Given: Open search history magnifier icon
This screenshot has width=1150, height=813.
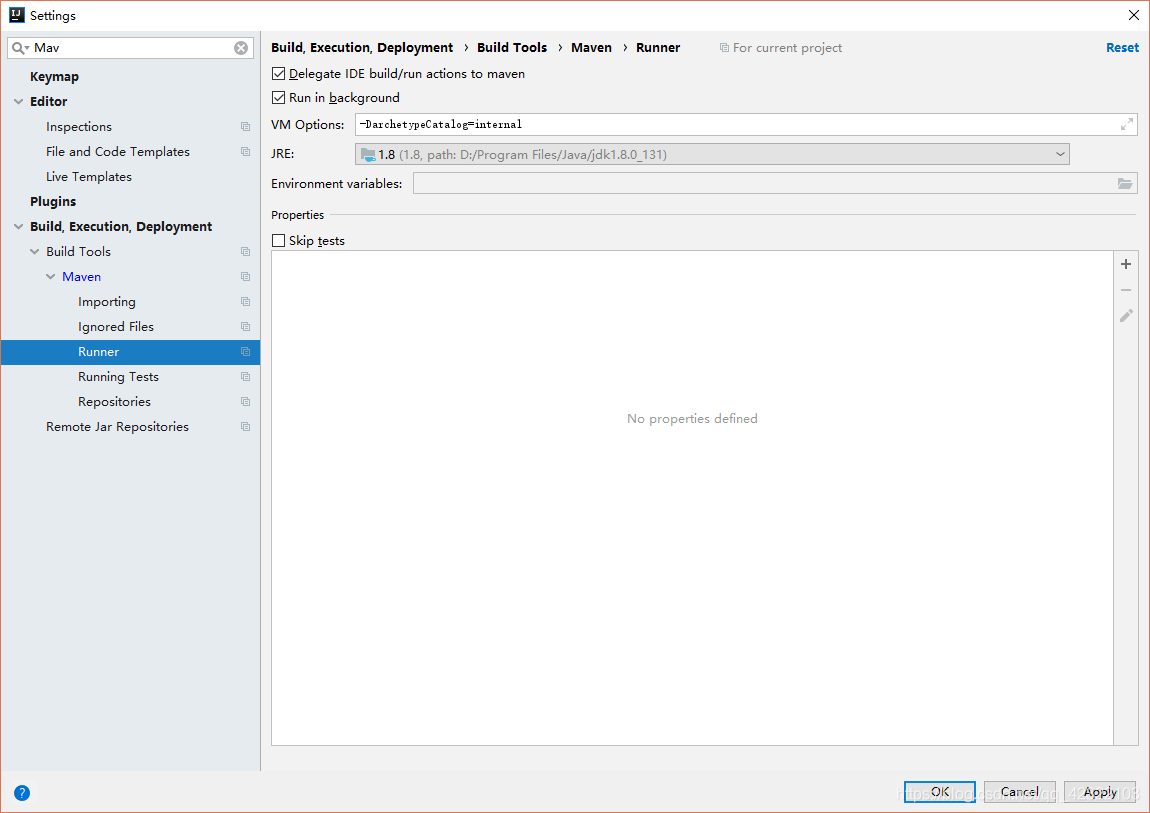Looking at the screenshot, I should click(21, 48).
